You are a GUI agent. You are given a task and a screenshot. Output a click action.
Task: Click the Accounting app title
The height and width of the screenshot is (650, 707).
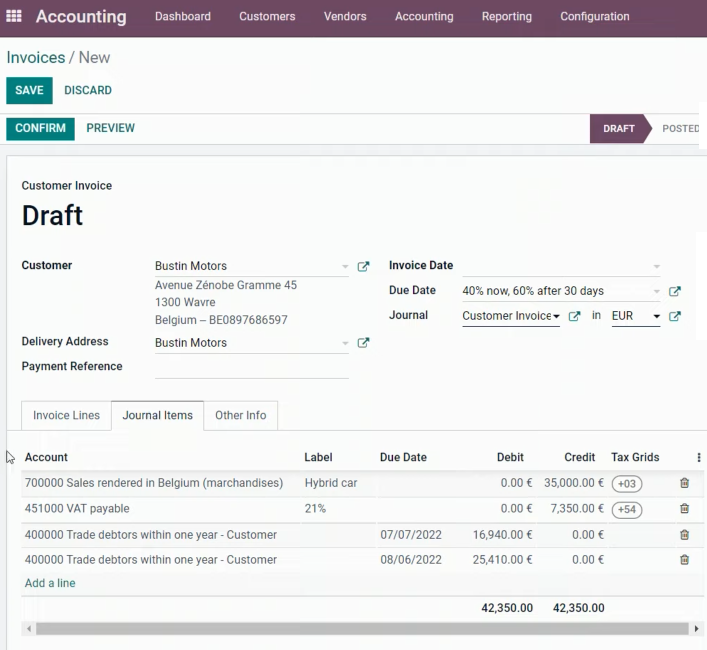coord(81,16)
